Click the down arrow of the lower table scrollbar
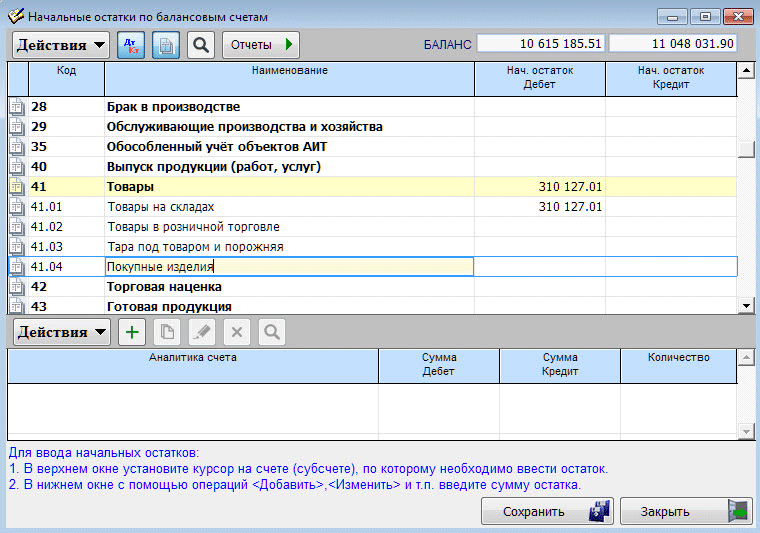This screenshot has height=533, width=760. (x=746, y=430)
